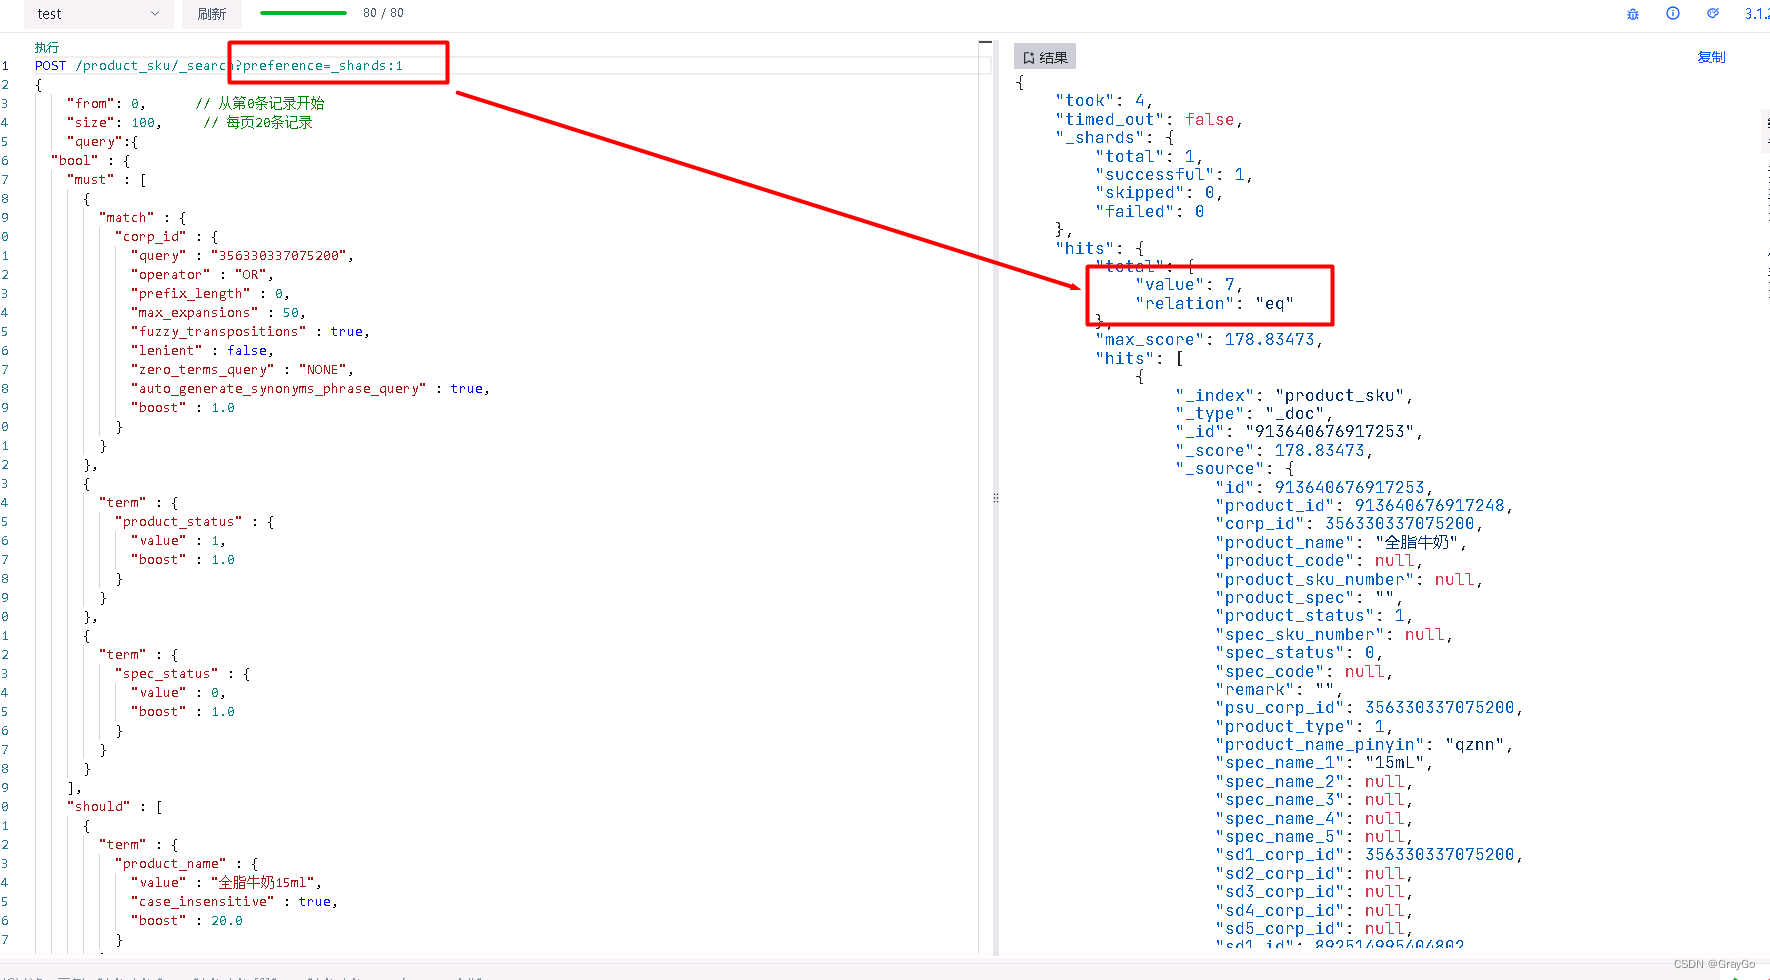Viewport: 1770px width, 980px height.
Task: Click the green 80 / 80 progress bar
Action: (303, 13)
